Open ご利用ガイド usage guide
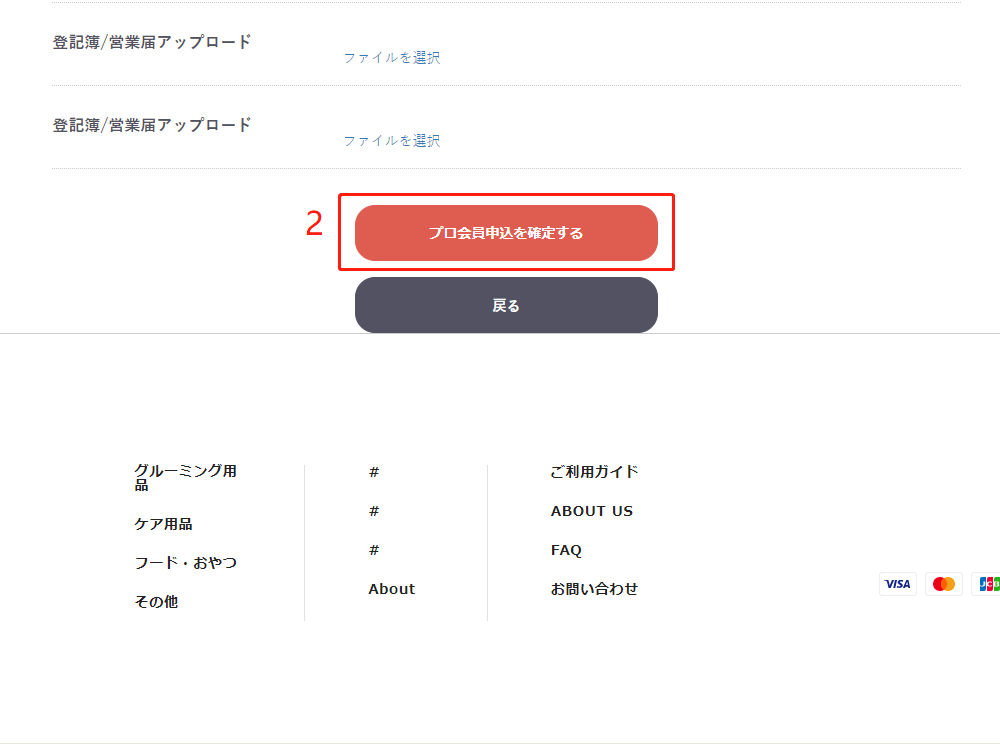The height and width of the screenshot is (750, 1000). tap(594, 472)
